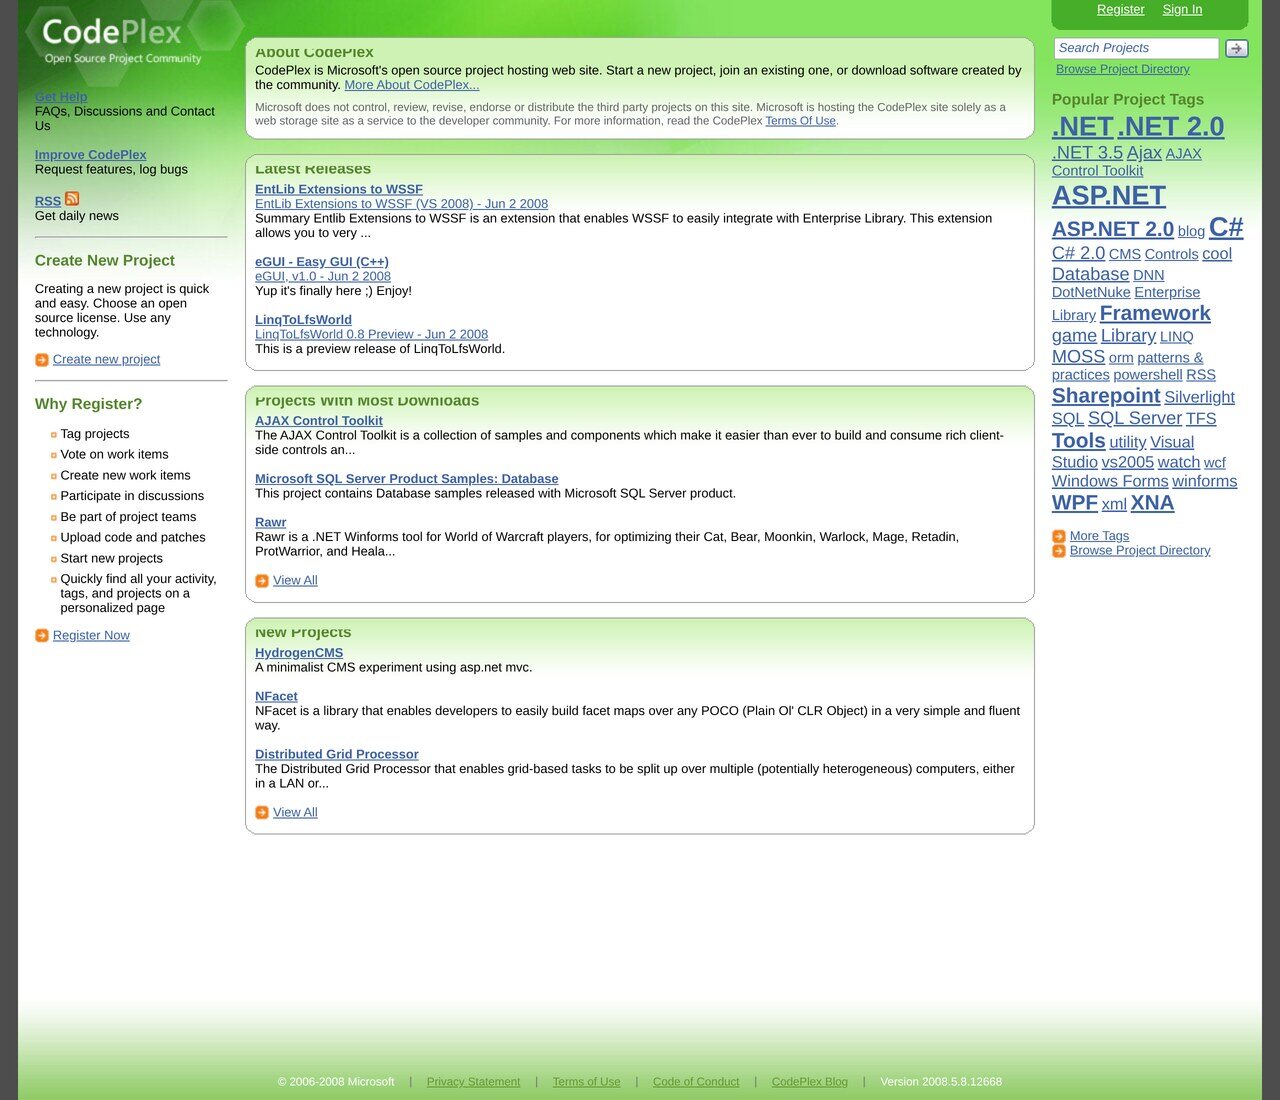Select the C# 2.0 tag
Screen dimensions: 1280x1100
click(x=1078, y=254)
